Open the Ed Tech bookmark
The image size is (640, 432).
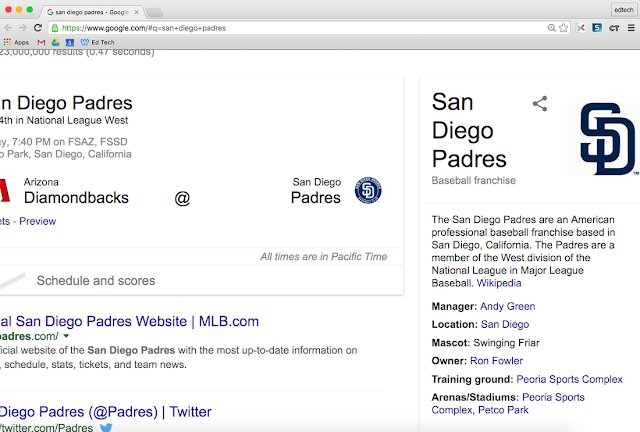pyautogui.click(x=98, y=42)
